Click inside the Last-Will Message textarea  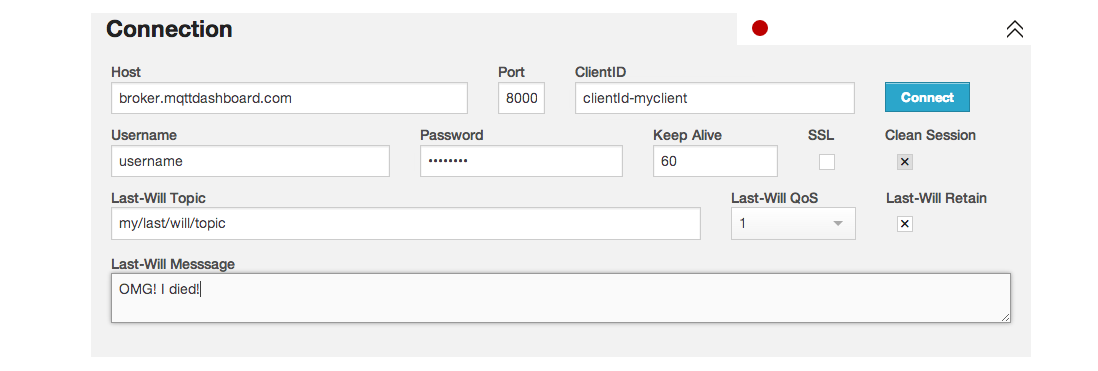pyautogui.click(x=560, y=298)
